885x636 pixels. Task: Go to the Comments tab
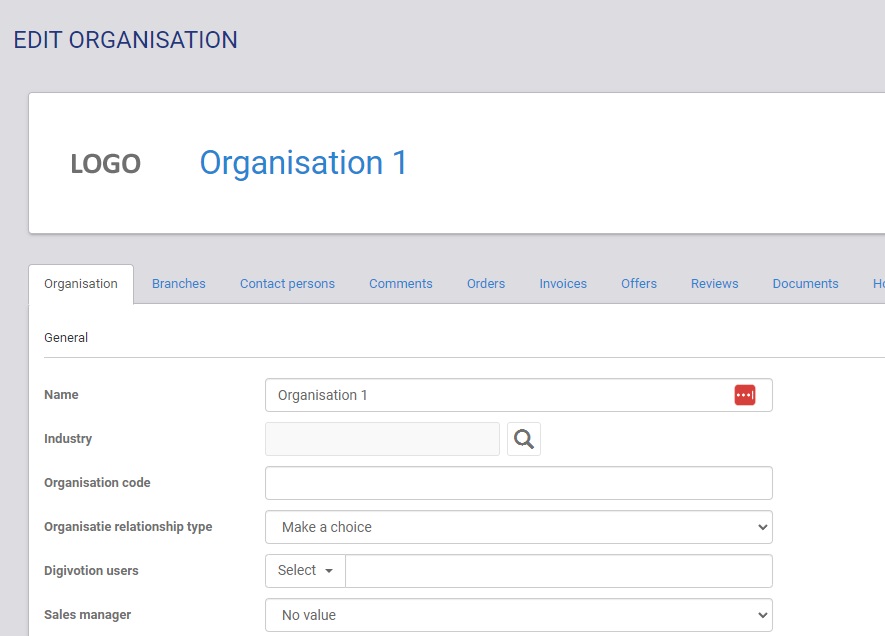click(x=401, y=284)
